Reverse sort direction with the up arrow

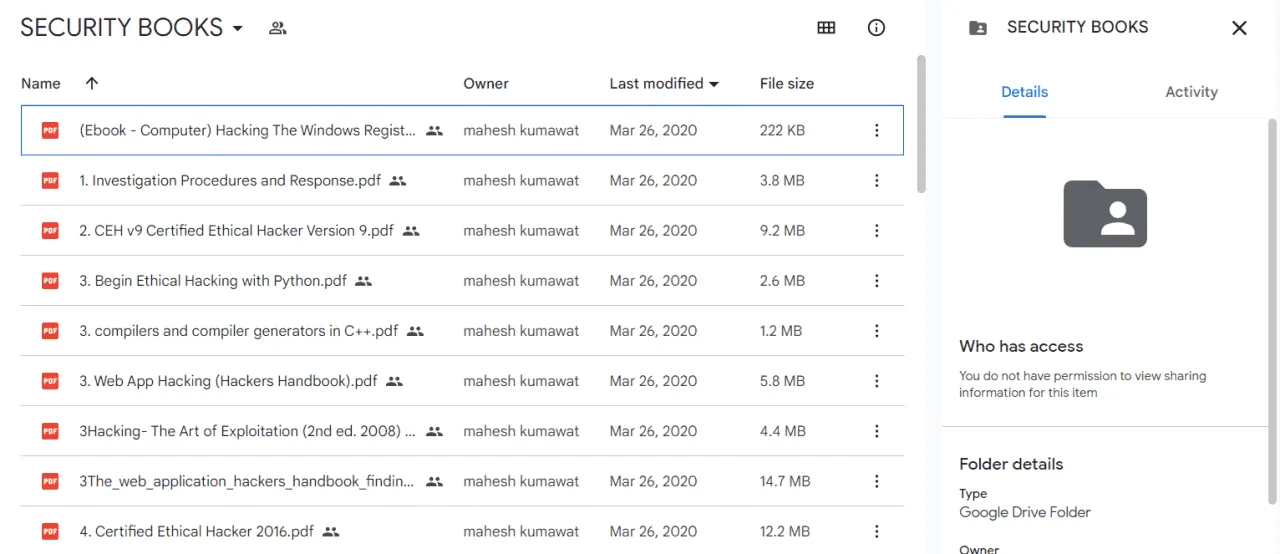pyautogui.click(x=92, y=84)
